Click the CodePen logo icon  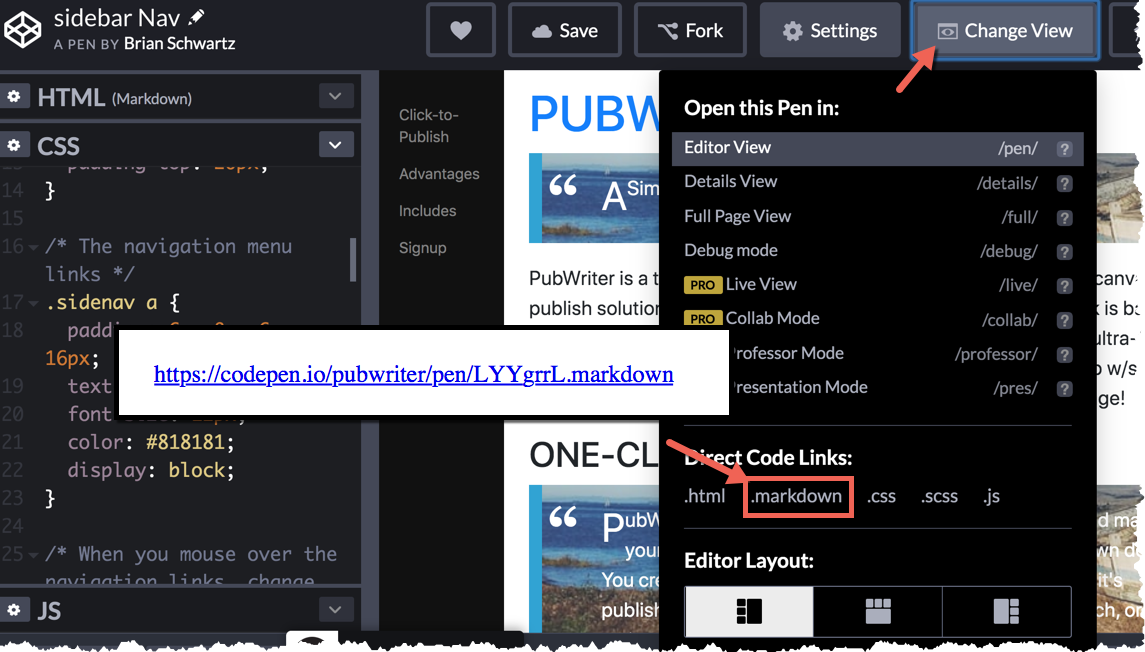(23, 30)
